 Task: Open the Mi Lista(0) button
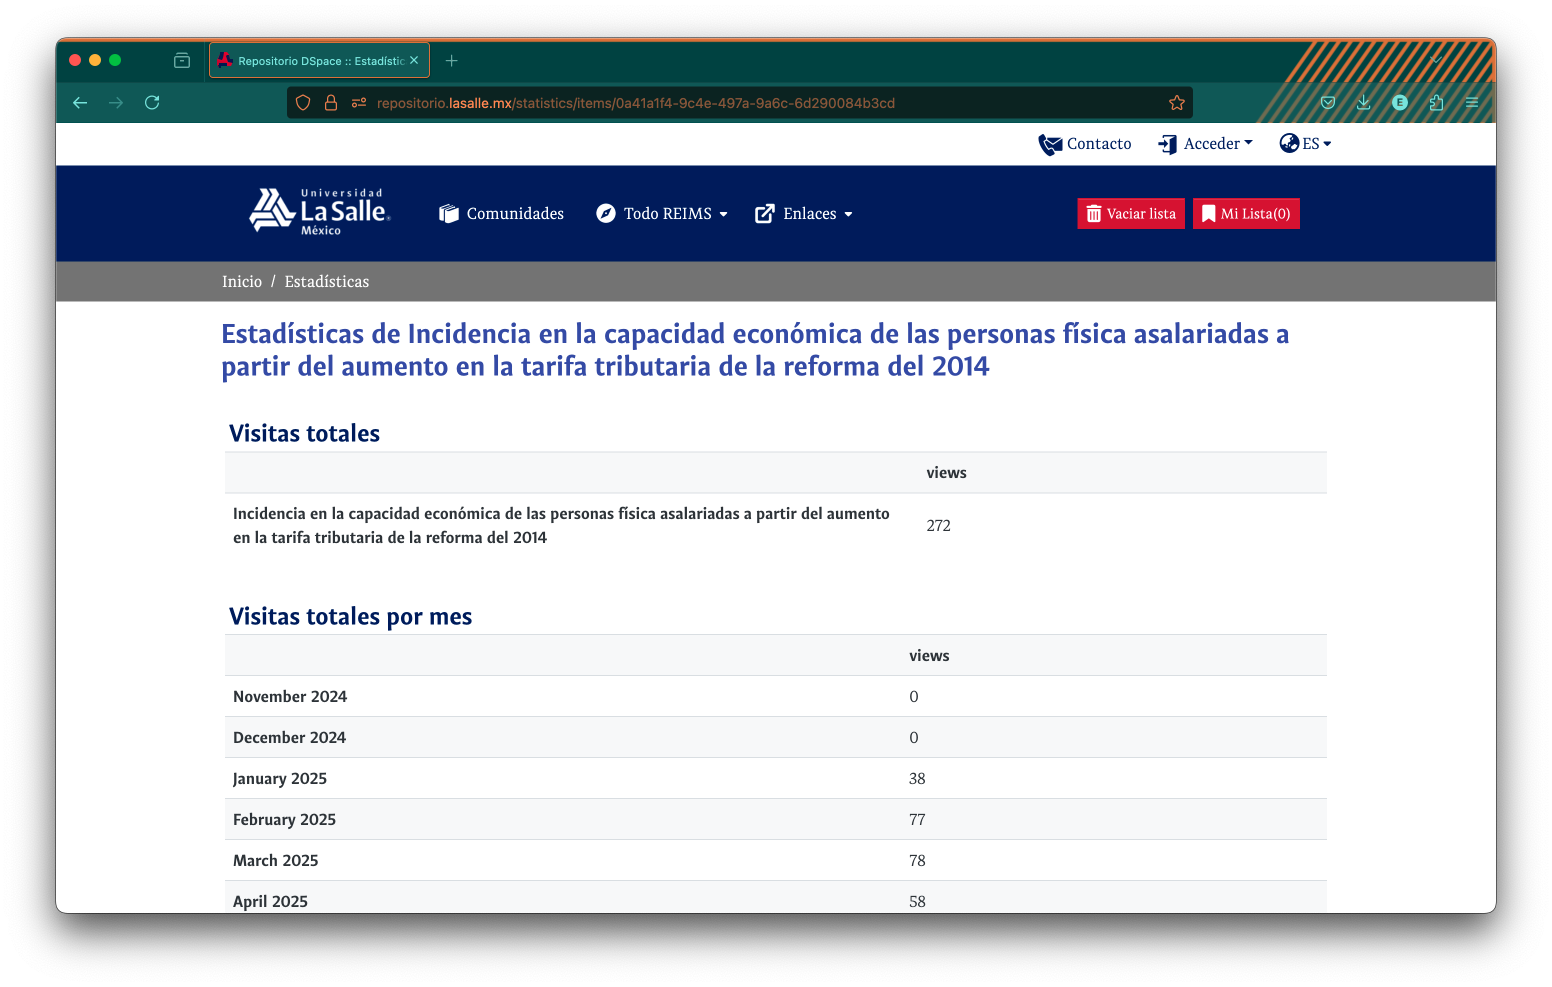coord(1246,214)
